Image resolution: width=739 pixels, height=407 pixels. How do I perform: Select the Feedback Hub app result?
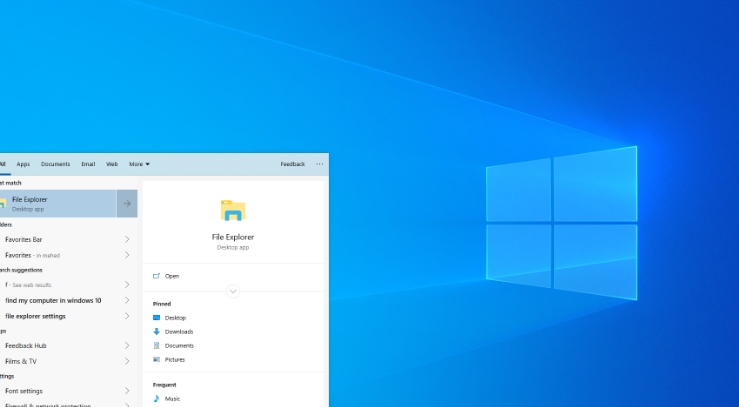(25, 345)
